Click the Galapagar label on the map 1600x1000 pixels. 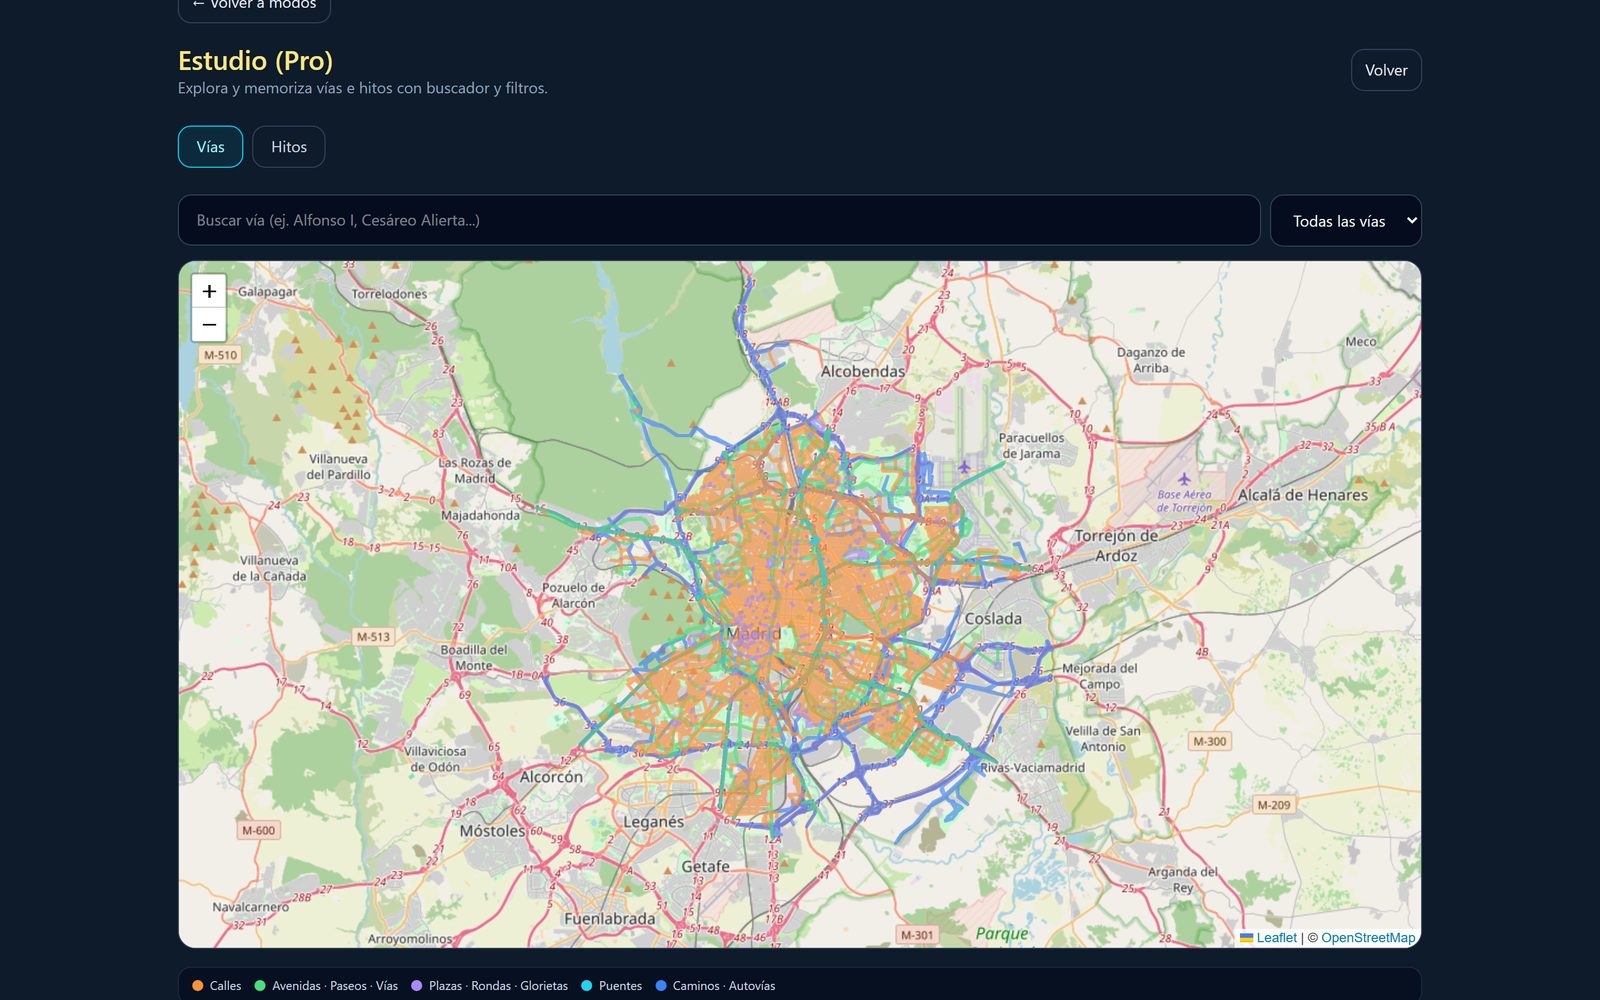tap(267, 292)
